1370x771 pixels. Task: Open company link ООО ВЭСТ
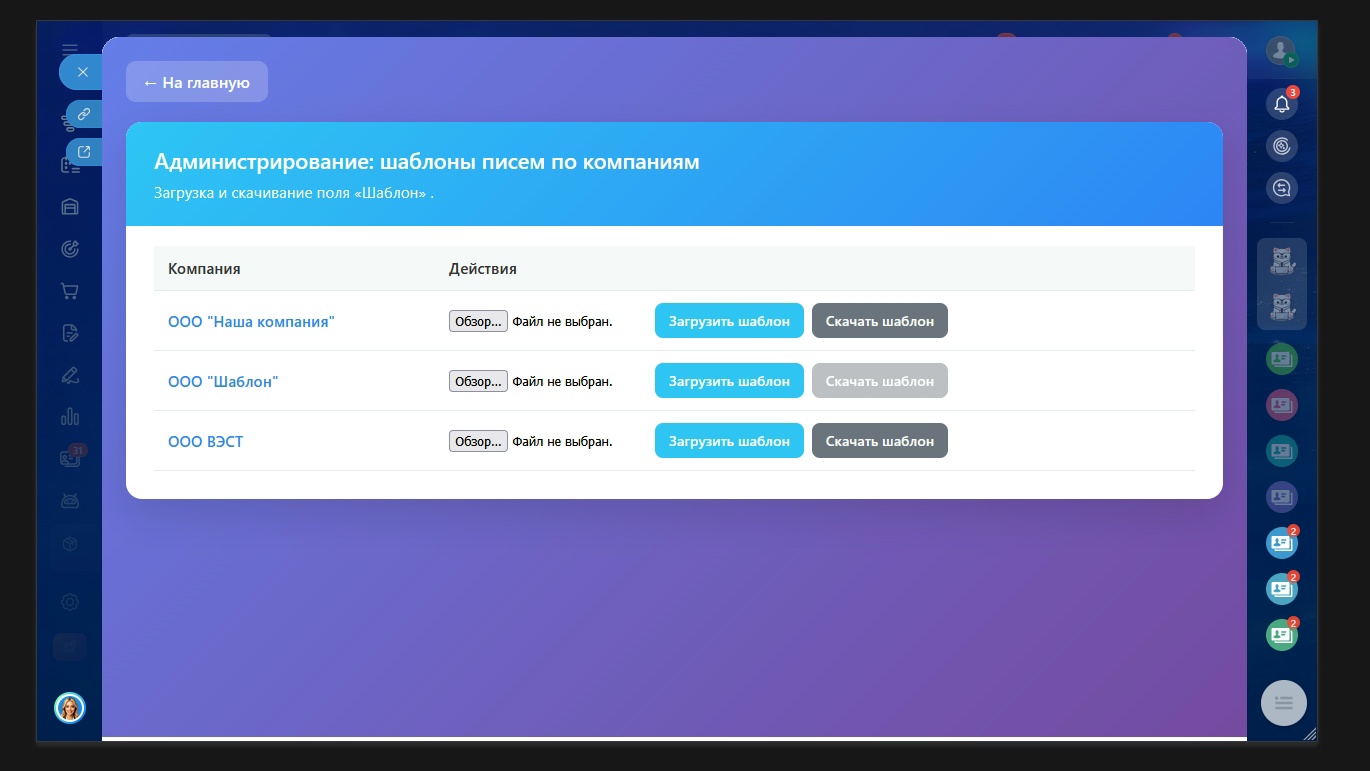pos(205,442)
